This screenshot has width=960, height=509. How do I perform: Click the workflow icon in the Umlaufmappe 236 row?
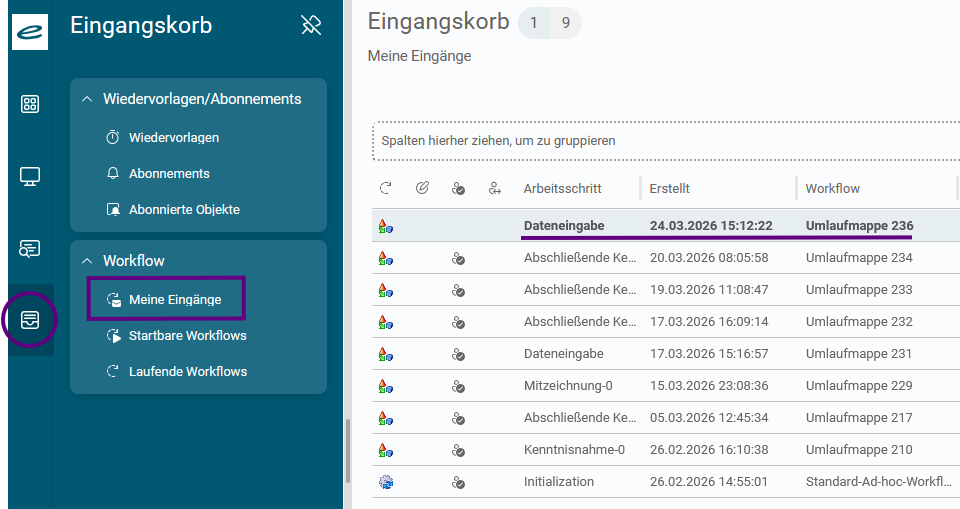tap(386, 226)
